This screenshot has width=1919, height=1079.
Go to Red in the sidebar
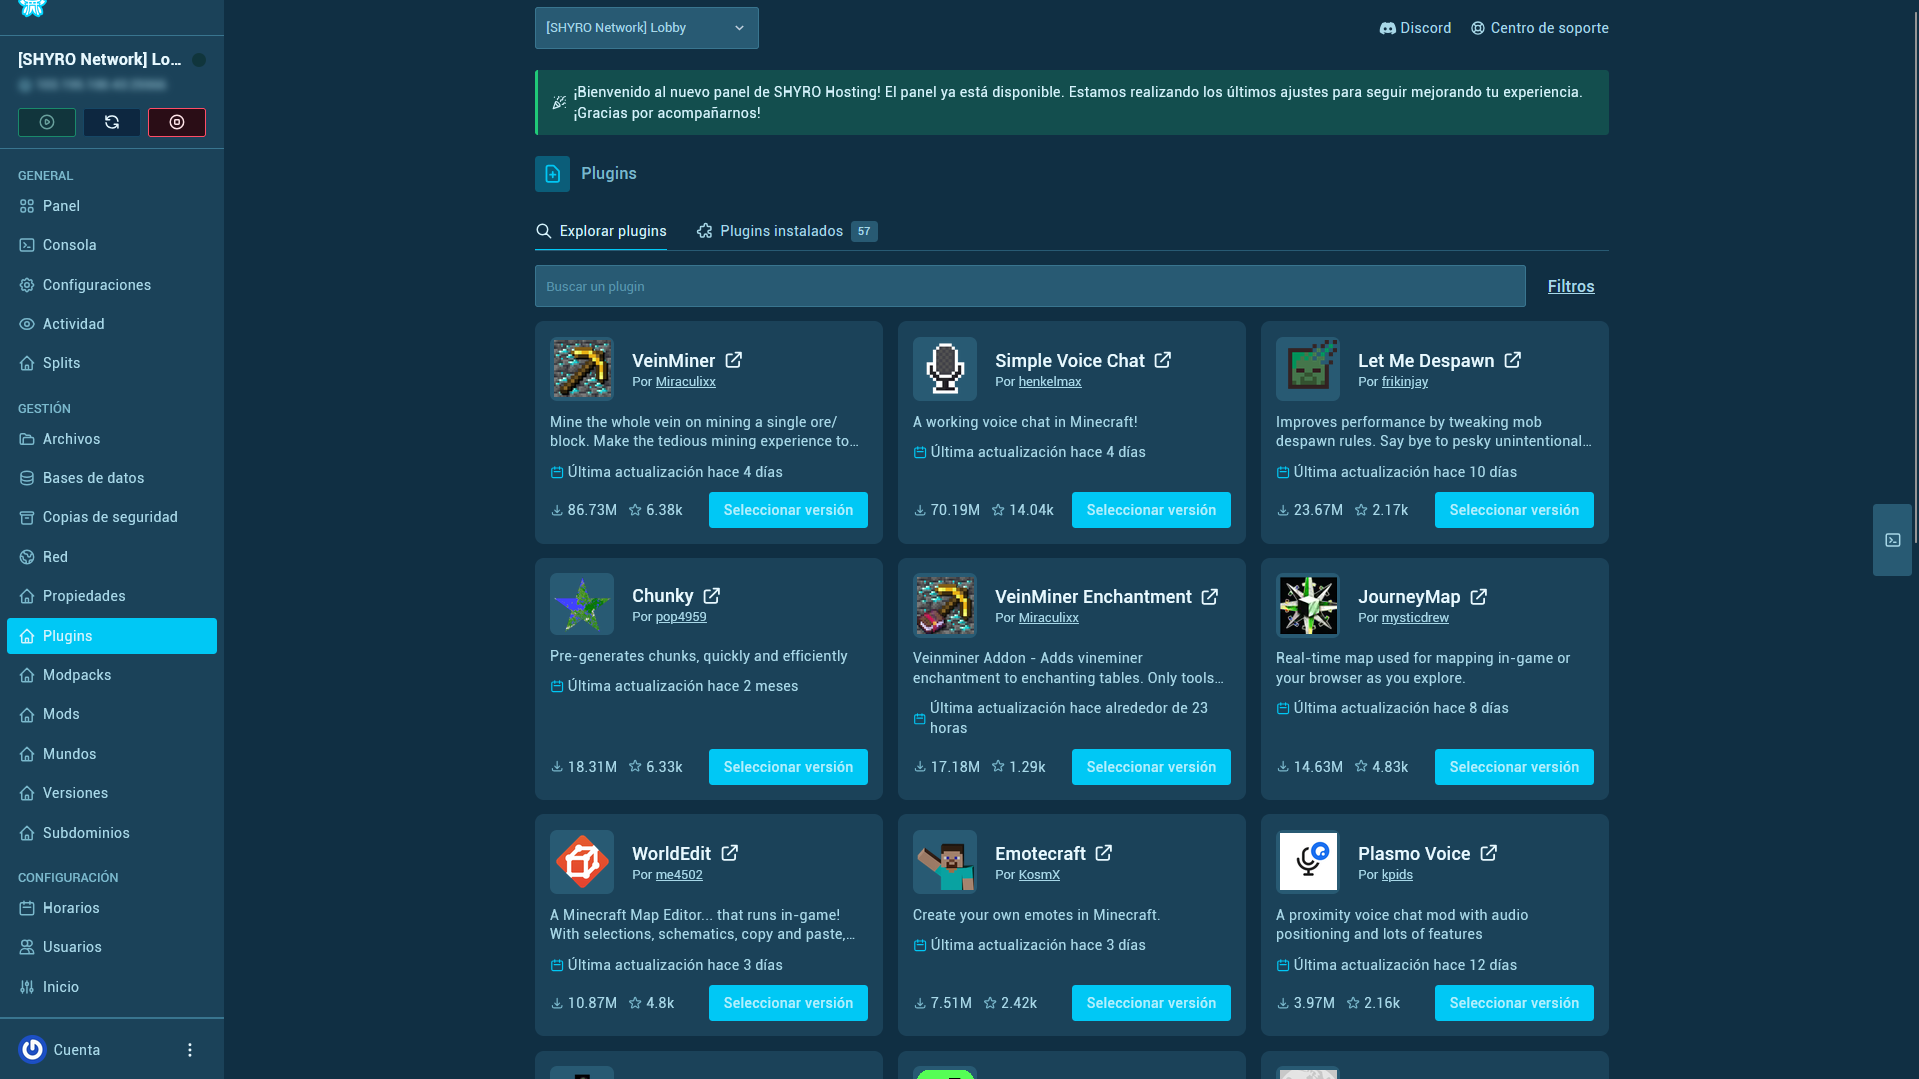click(112, 557)
